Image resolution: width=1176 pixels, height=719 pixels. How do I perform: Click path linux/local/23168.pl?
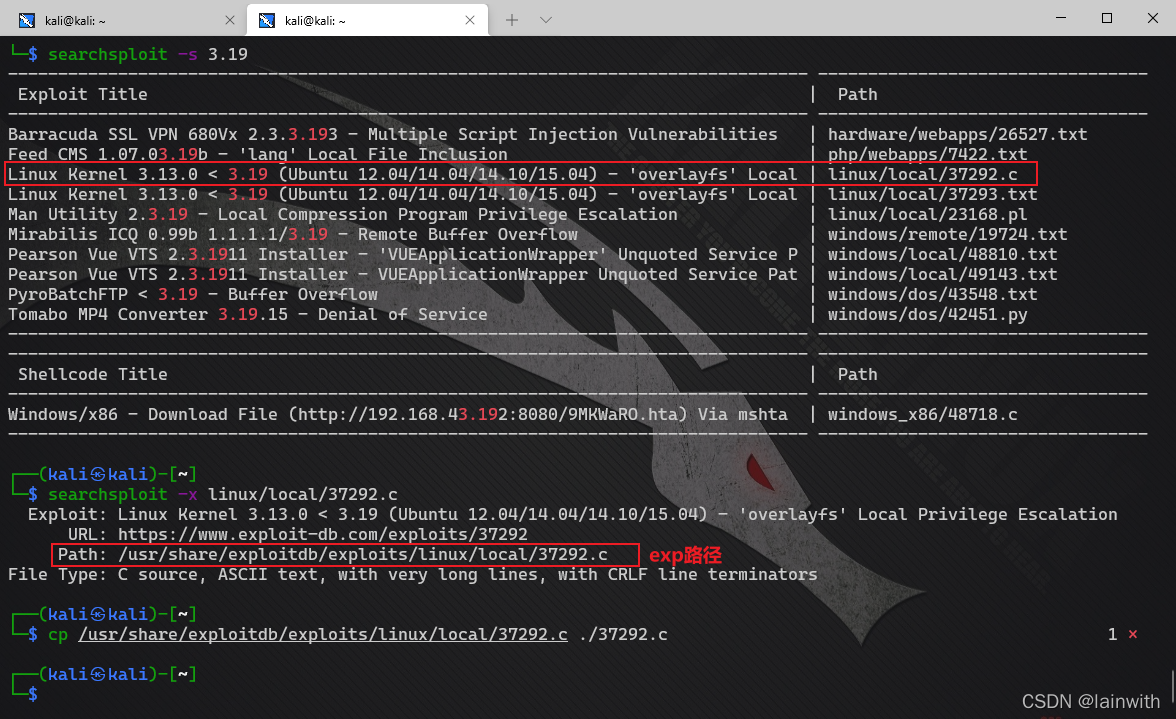point(927,214)
